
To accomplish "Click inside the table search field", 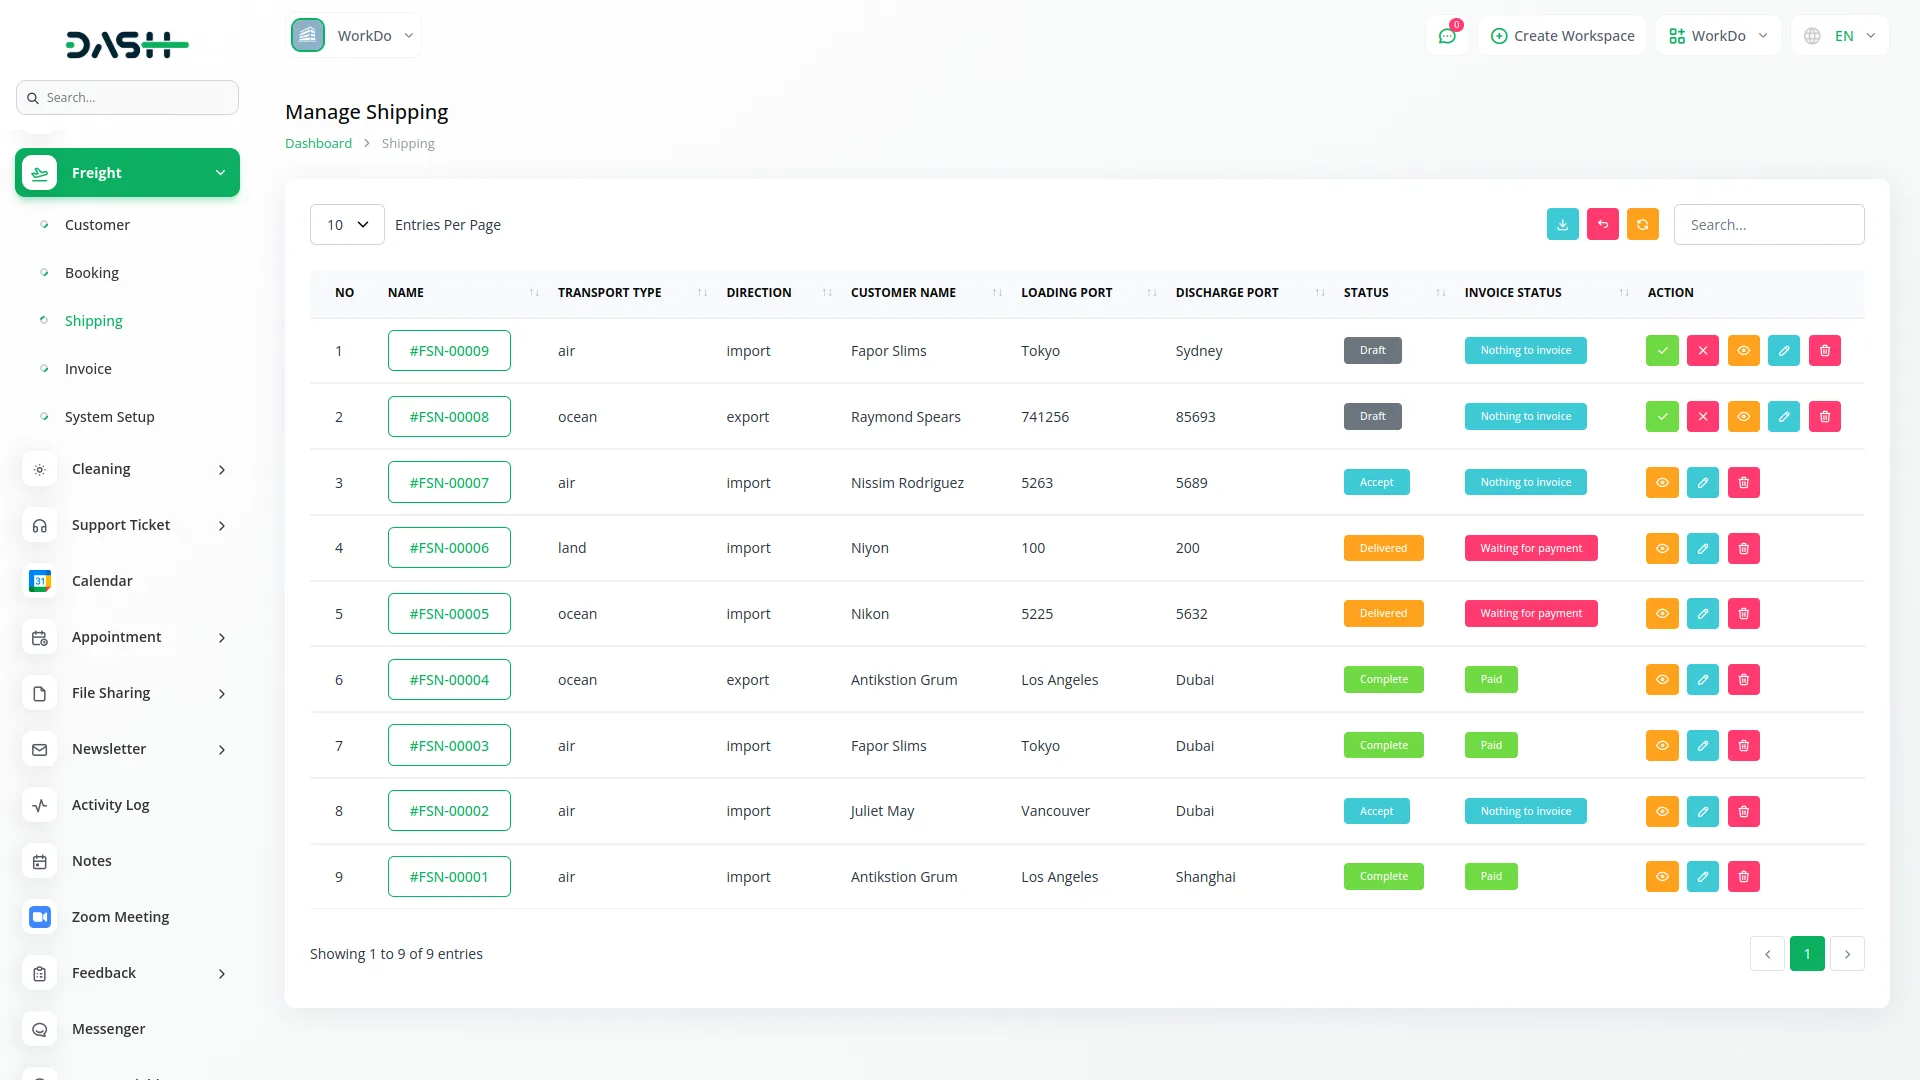I will tap(1768, 224).
